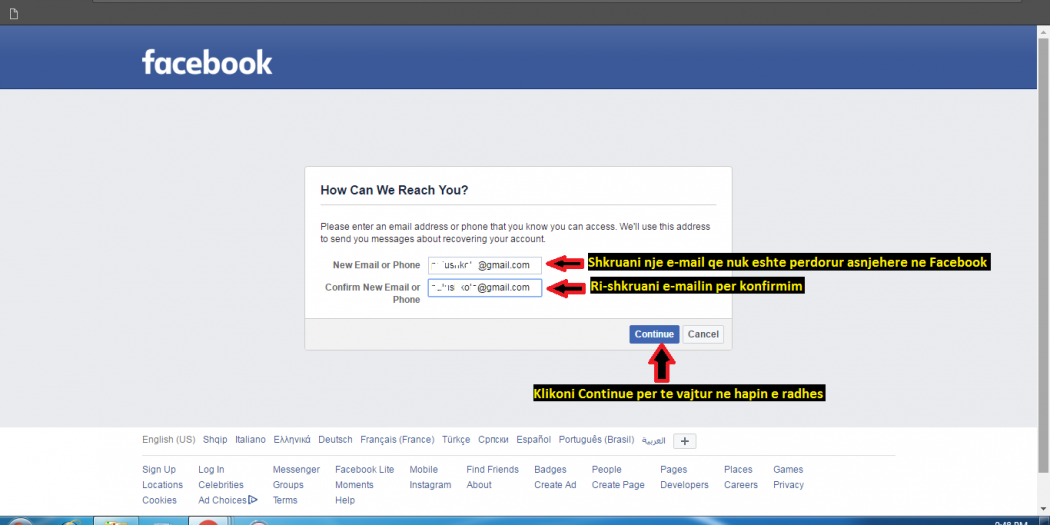Image resolution: width=1050 pixels, height=525 pixels.
Task: Open the Developers footer link
Action: click(x=684, y=485)
